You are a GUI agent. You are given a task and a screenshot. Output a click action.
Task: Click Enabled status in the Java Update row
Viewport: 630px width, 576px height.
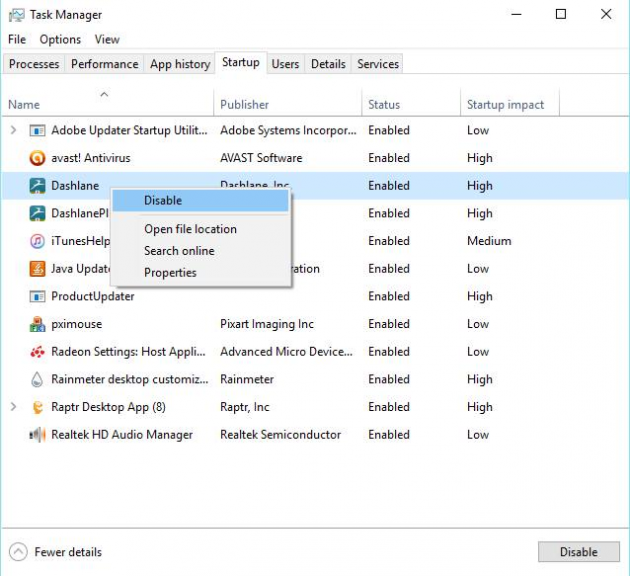click(389, 269)
